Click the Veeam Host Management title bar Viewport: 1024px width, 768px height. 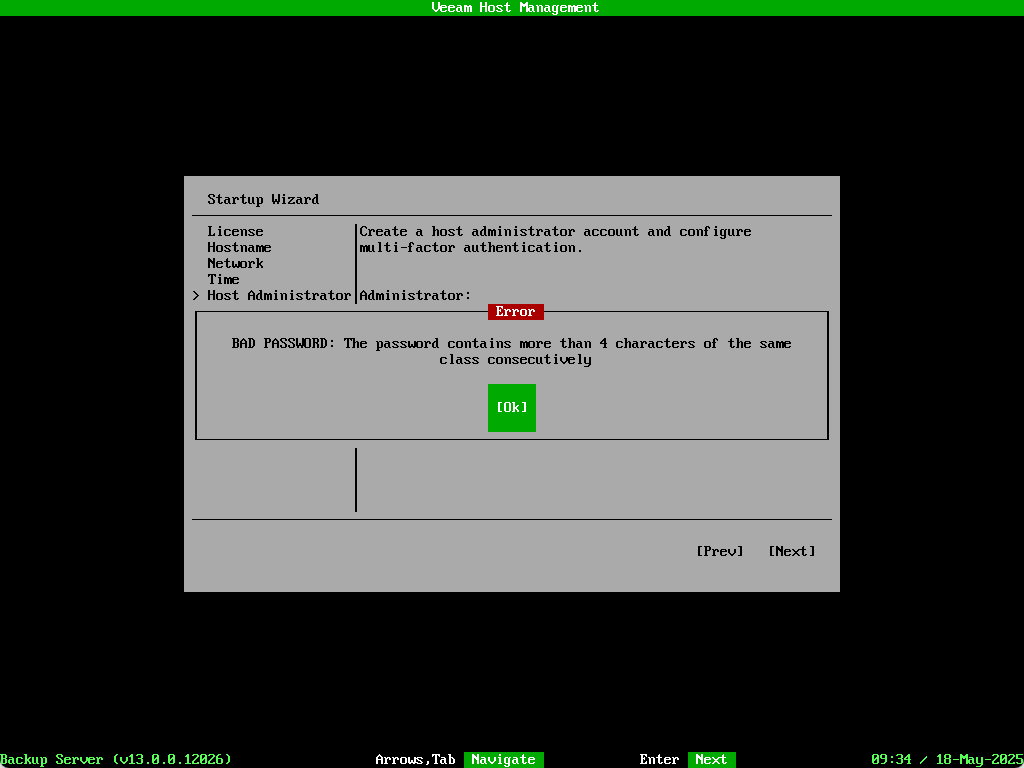pos(515,7)
